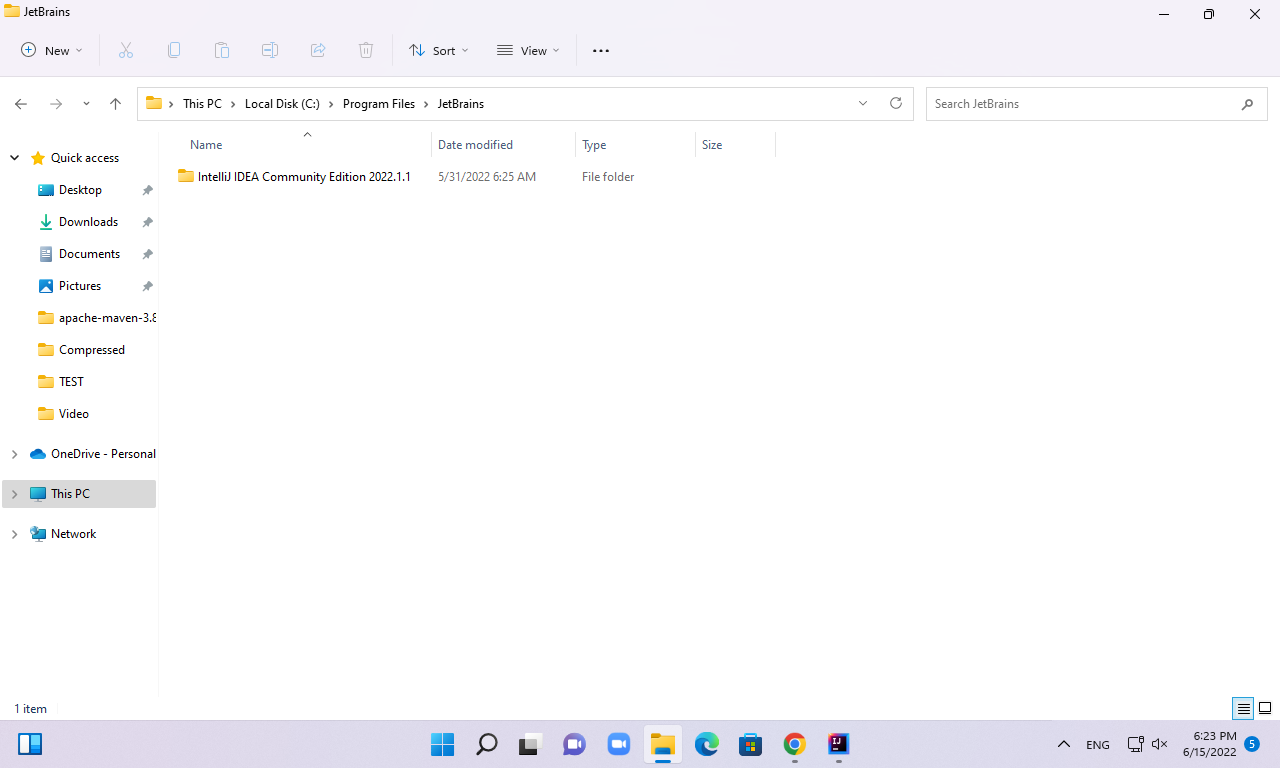Go back using the left arrow
The height and width of the screenshot is (768, 1280).
tap(21, 104)
